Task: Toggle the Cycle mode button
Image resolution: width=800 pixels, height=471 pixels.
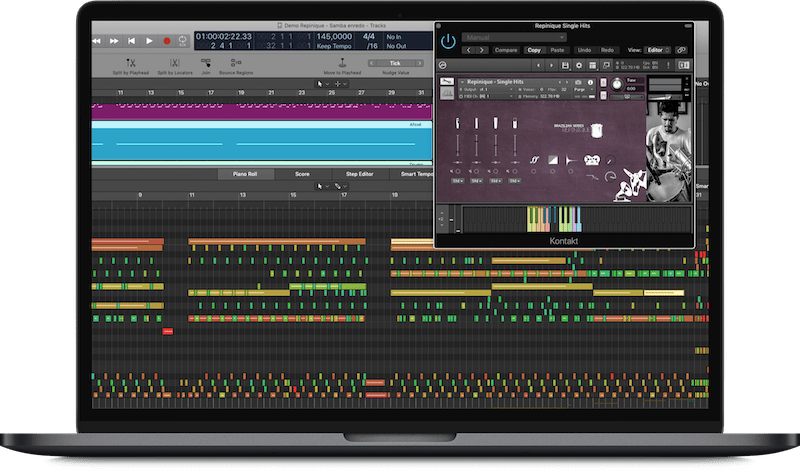Action: (x=182, y=41)
